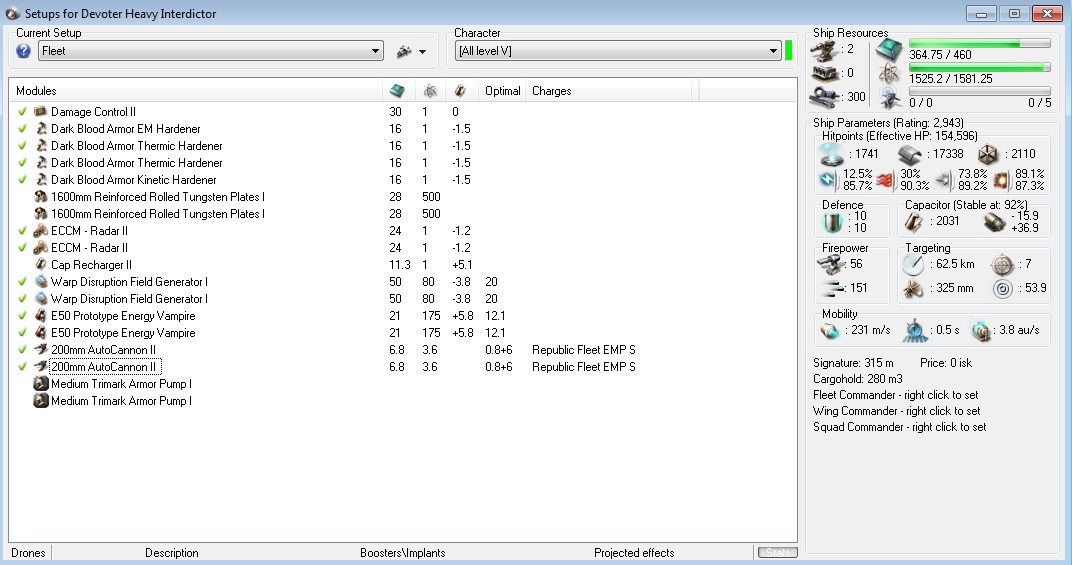Viewport: 1072px width, 565px height.
Task: Open the Current Setup Fleet combo box
Action: [x=211, y=51]
